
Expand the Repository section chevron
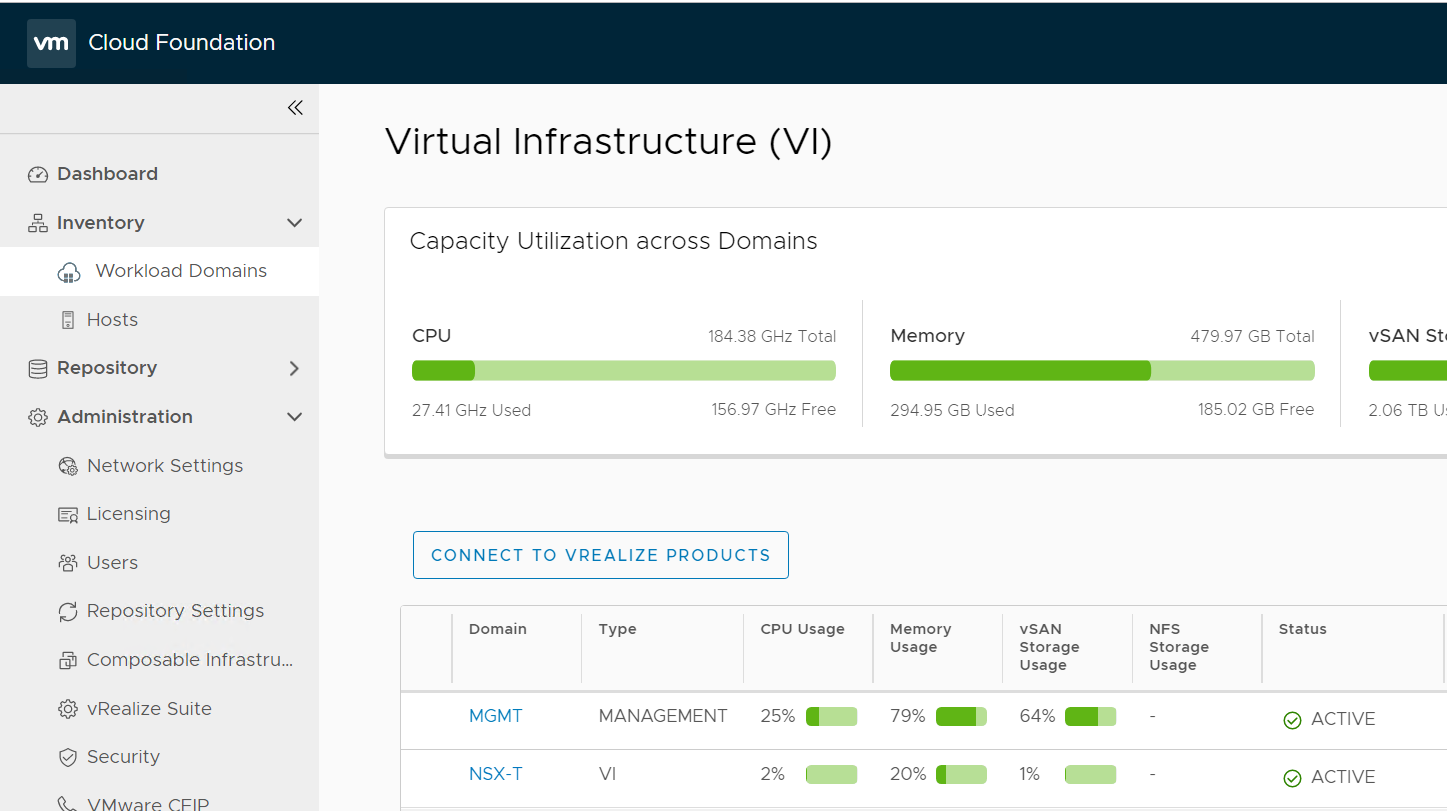click(x=294, y=369)
